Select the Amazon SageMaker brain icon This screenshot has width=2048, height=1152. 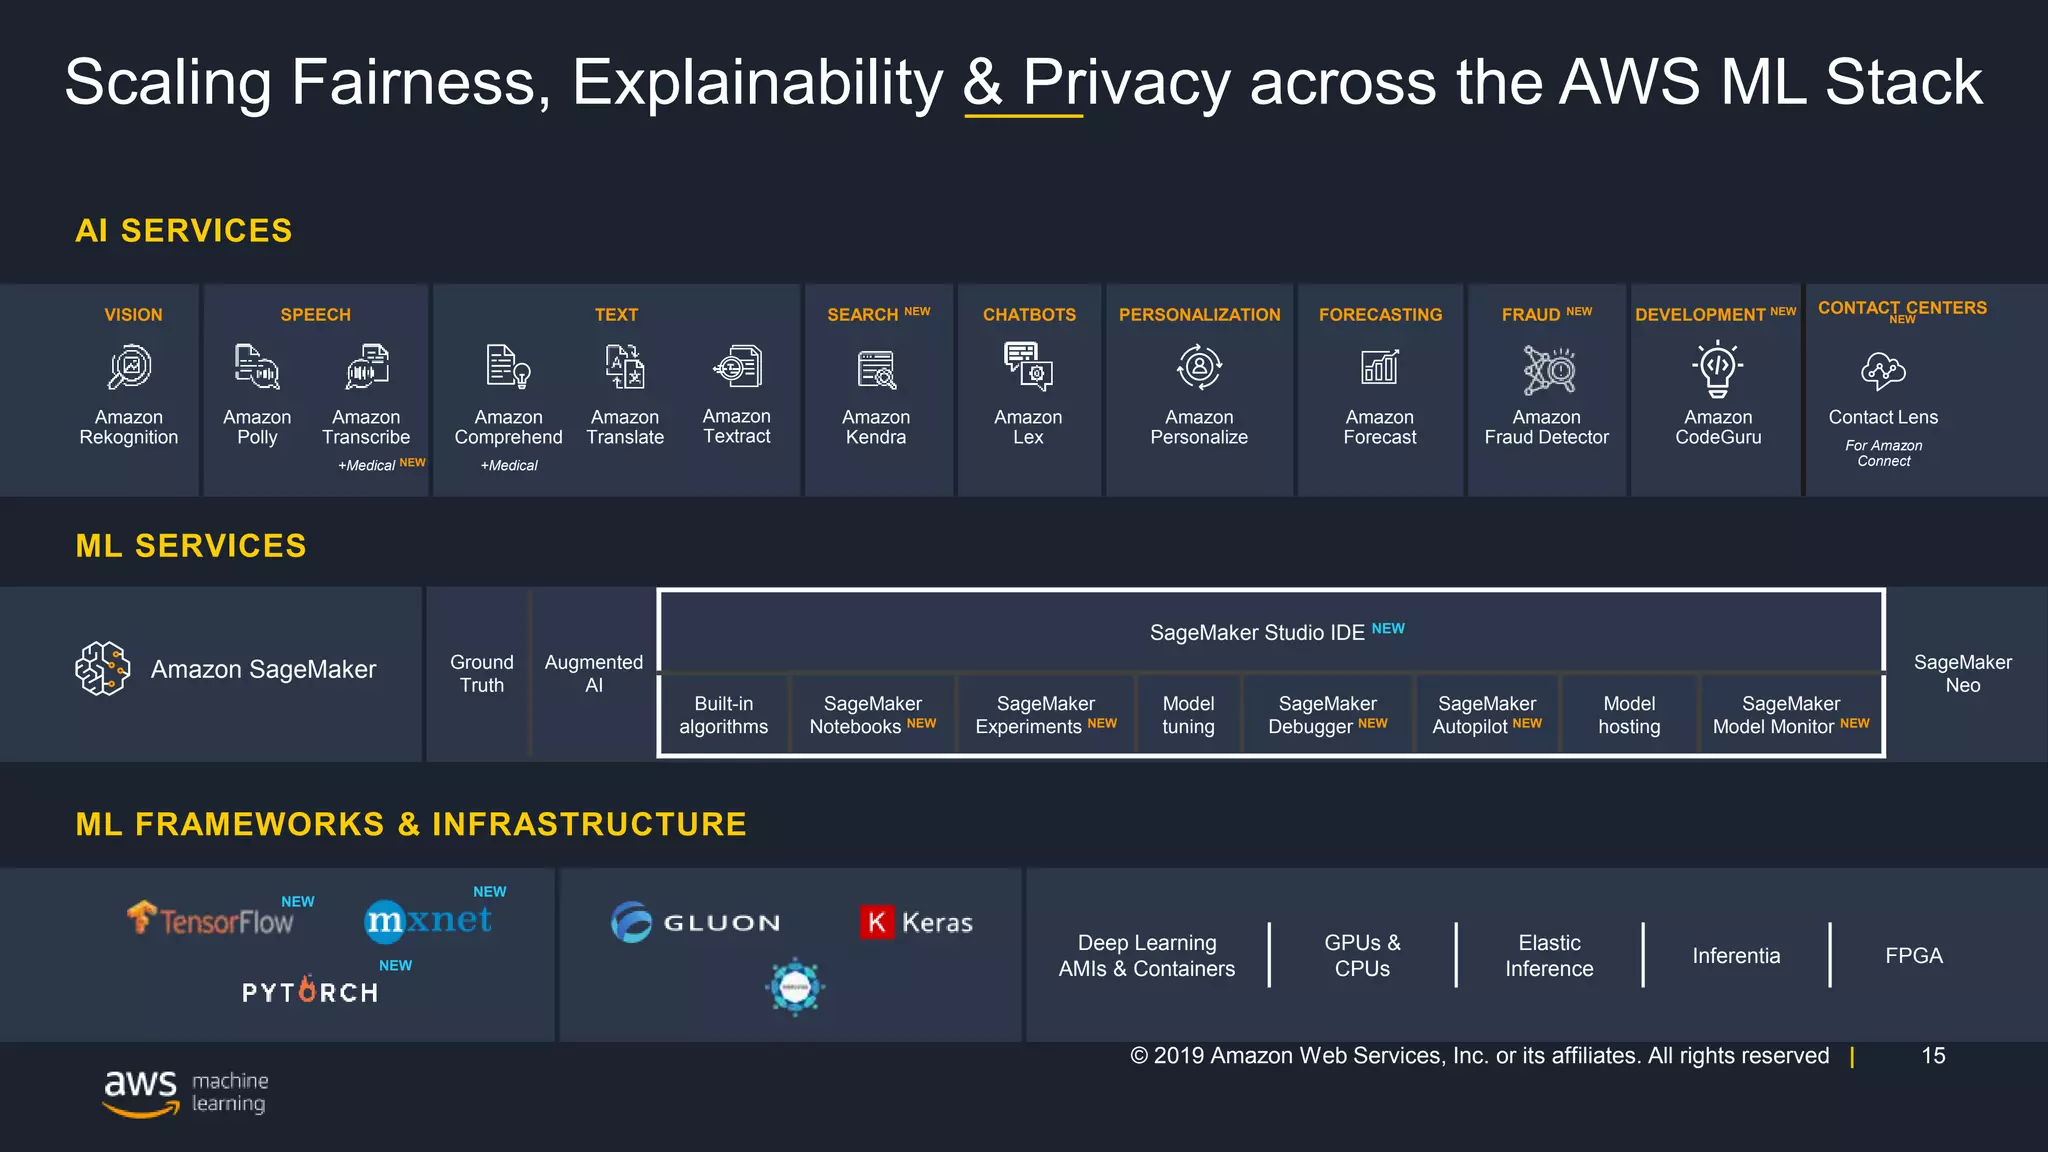click(x=103, y=669)
